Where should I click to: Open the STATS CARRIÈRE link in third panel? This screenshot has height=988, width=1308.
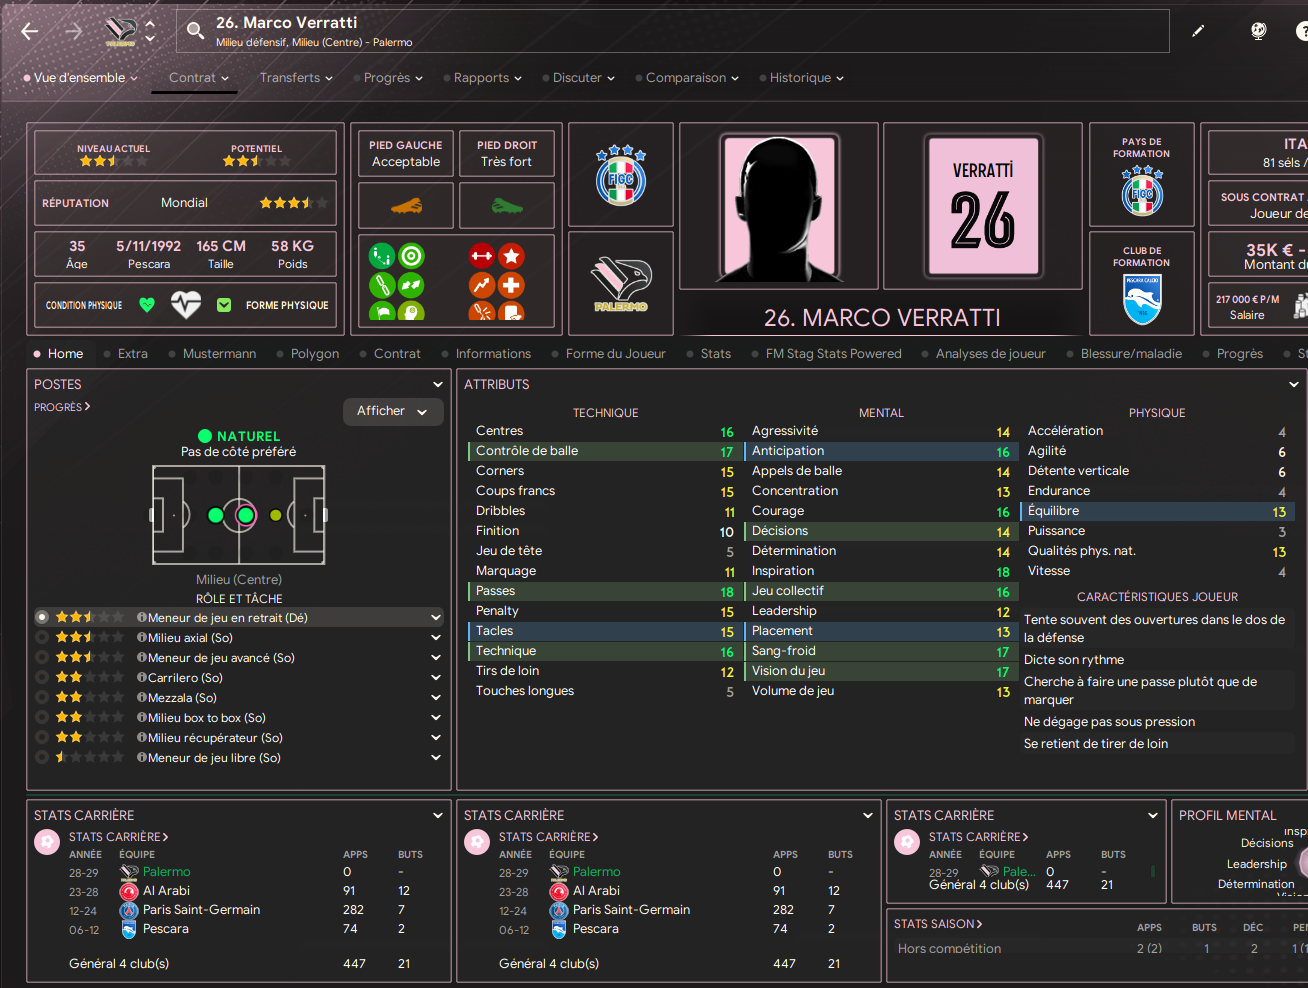978,837
